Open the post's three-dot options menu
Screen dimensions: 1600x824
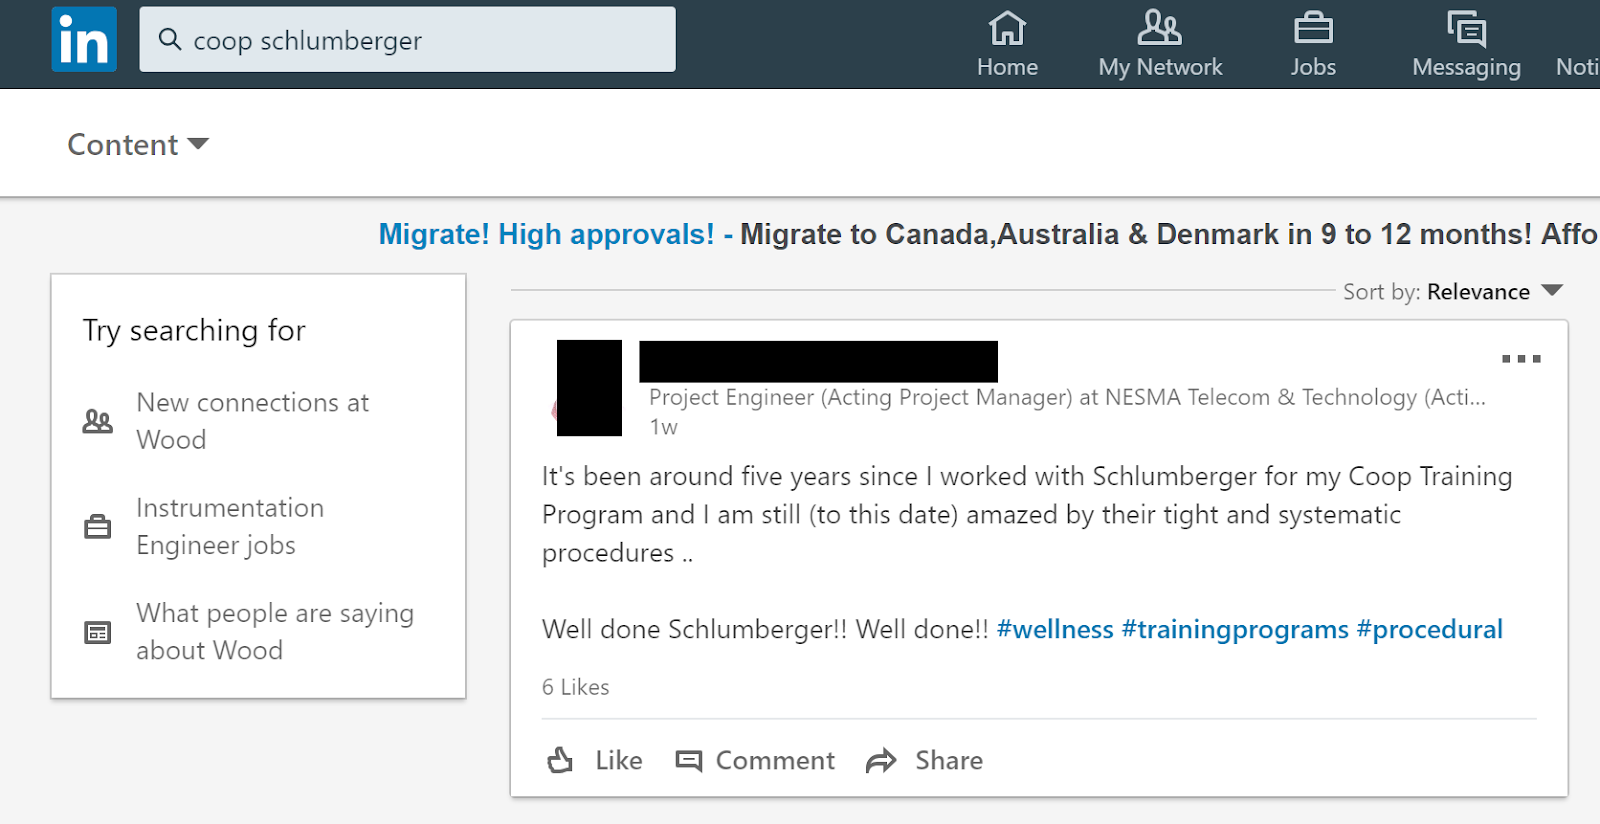pos(1521,359)
